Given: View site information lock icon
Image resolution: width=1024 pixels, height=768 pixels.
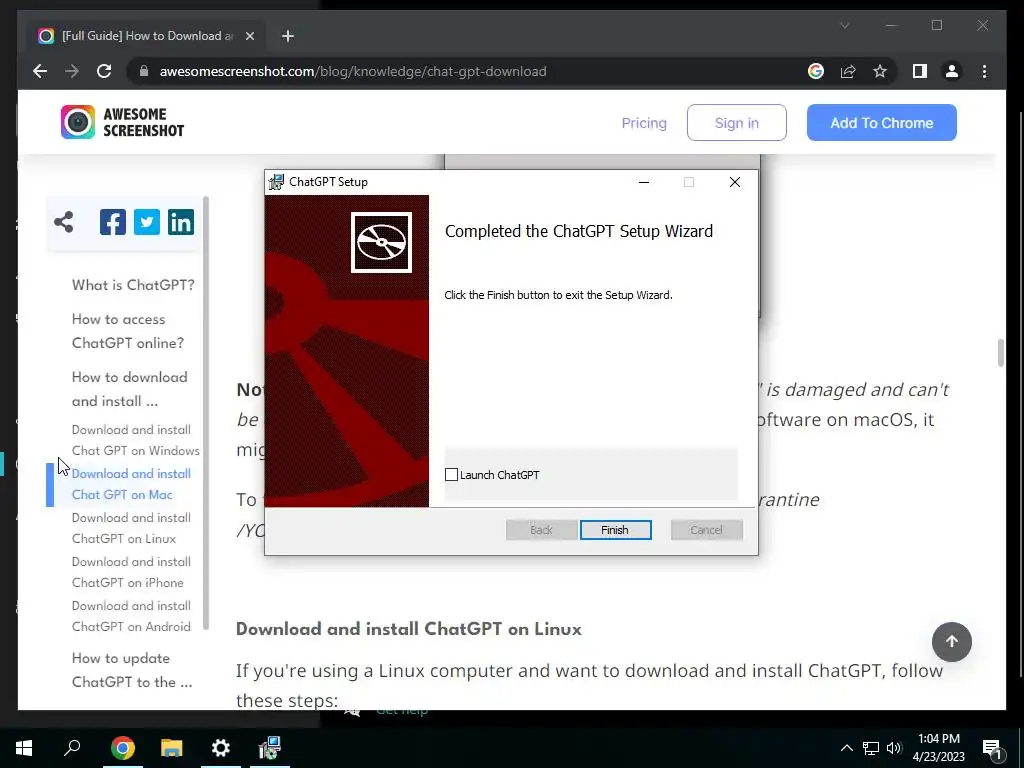Looking at the screenshot, I should 144,71.
